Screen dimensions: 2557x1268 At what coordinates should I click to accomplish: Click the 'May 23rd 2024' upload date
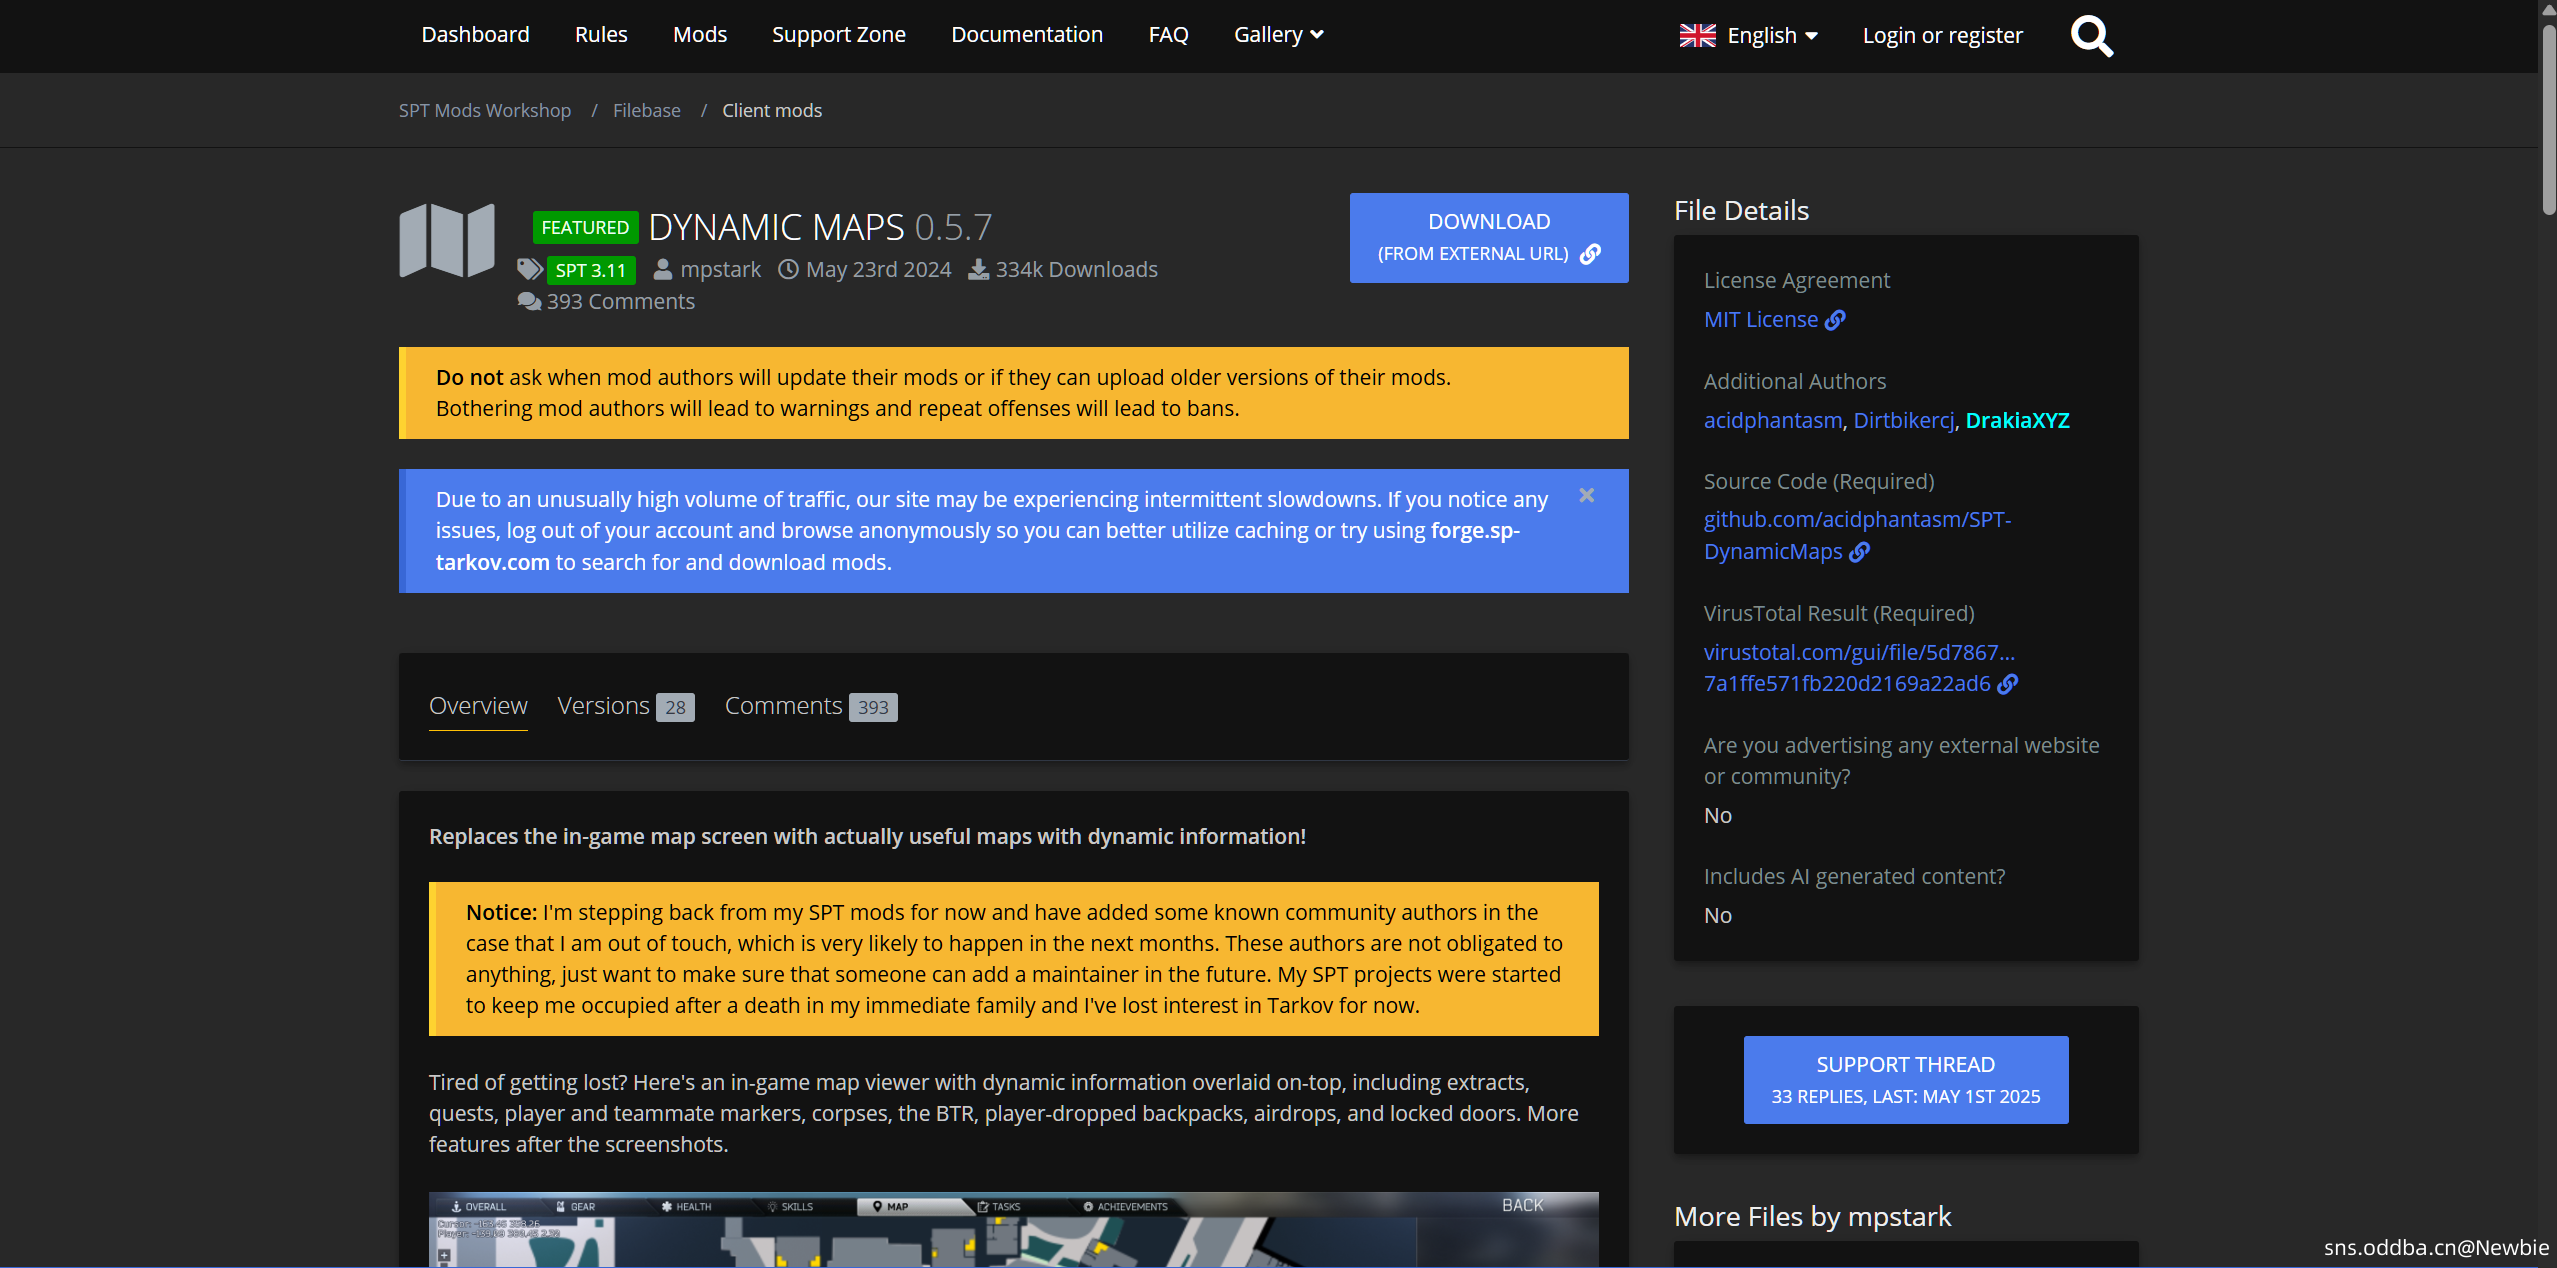pos(878,270)
